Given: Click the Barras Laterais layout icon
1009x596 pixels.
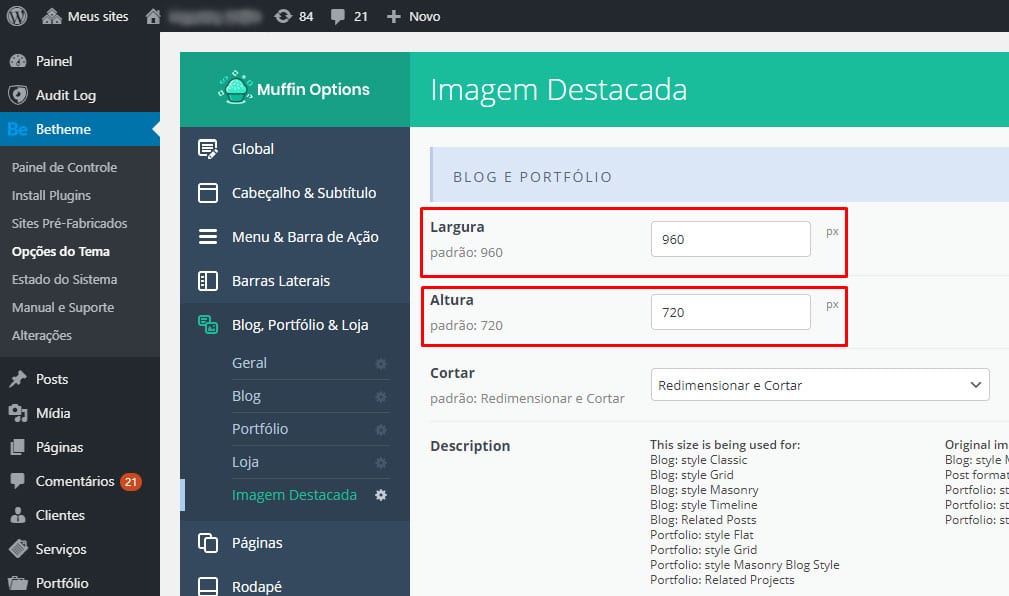Looking at the screenshot, I should pos(208,281).
